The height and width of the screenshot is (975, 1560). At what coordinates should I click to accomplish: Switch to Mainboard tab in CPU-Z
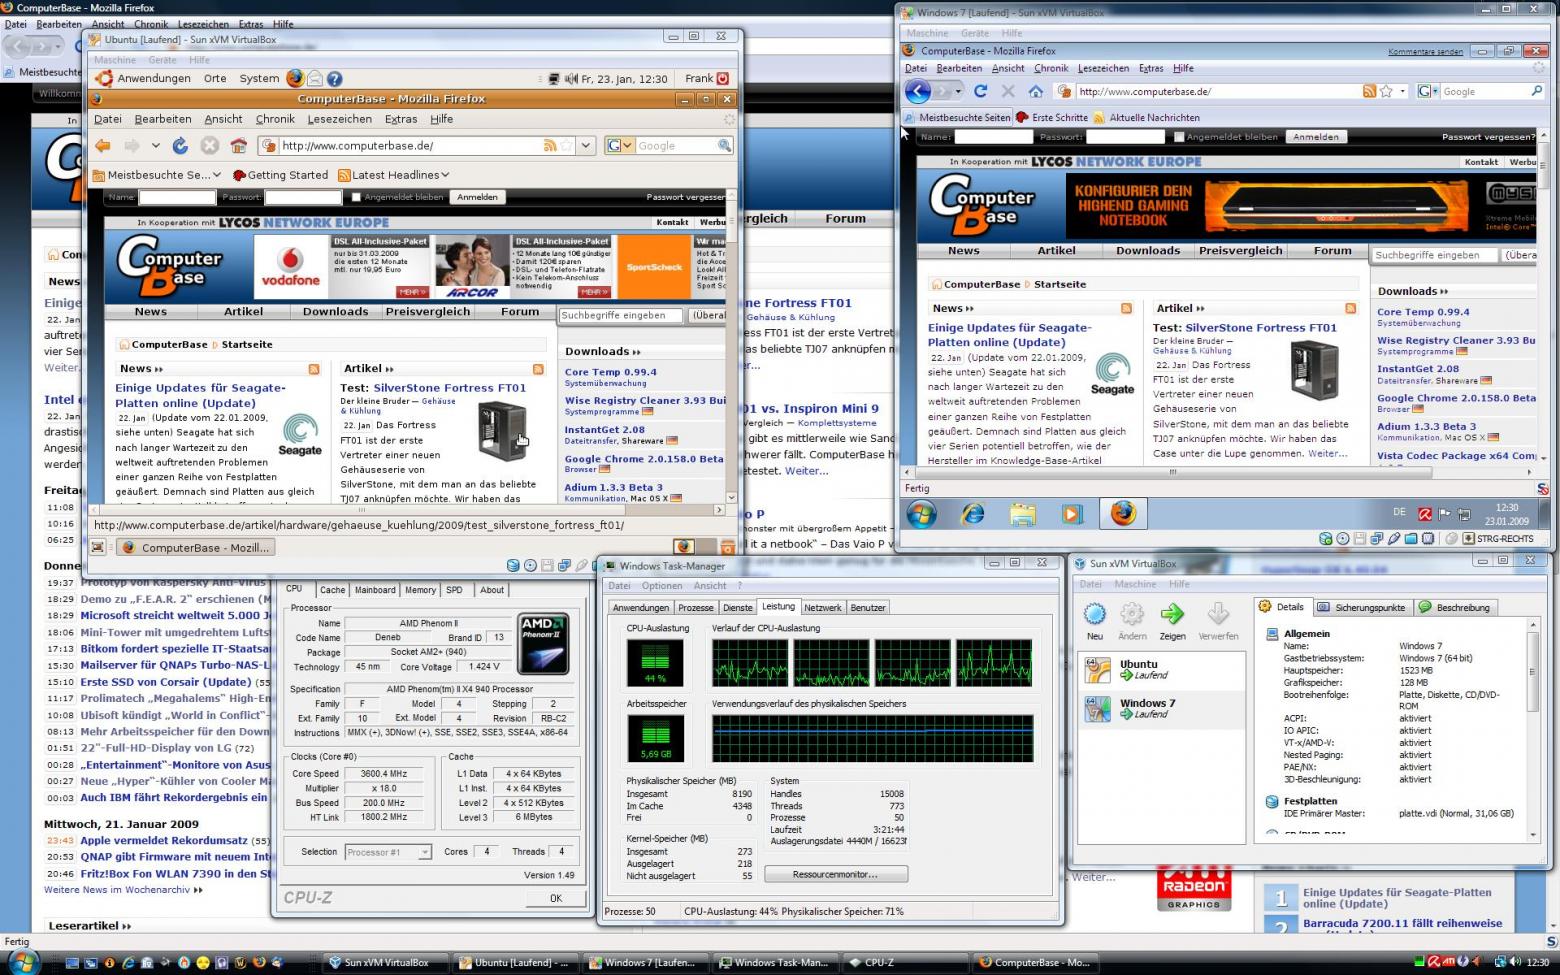pos(375,590)
